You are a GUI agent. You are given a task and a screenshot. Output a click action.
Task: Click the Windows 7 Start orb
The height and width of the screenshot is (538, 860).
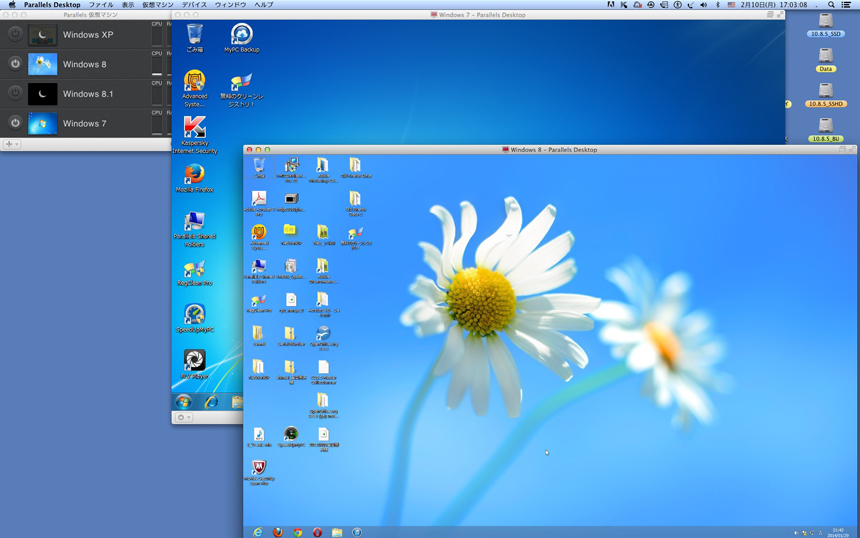pyautogui.click(x=184, y=402)
